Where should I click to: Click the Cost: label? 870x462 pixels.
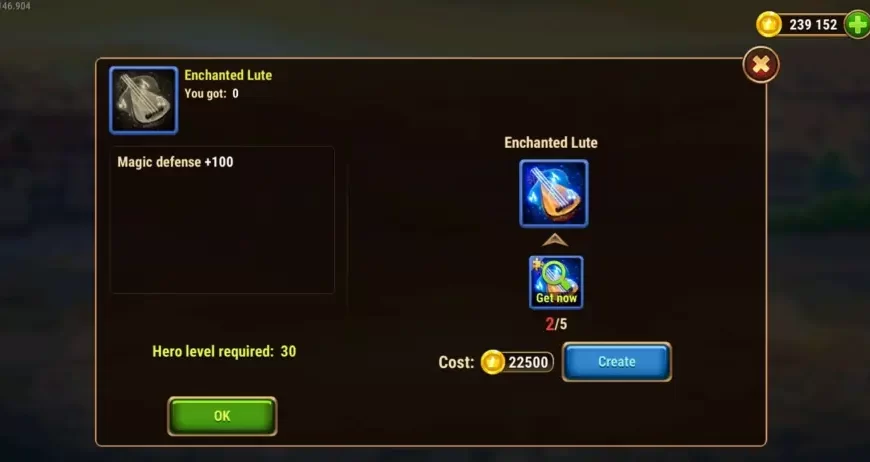point(456,362)
